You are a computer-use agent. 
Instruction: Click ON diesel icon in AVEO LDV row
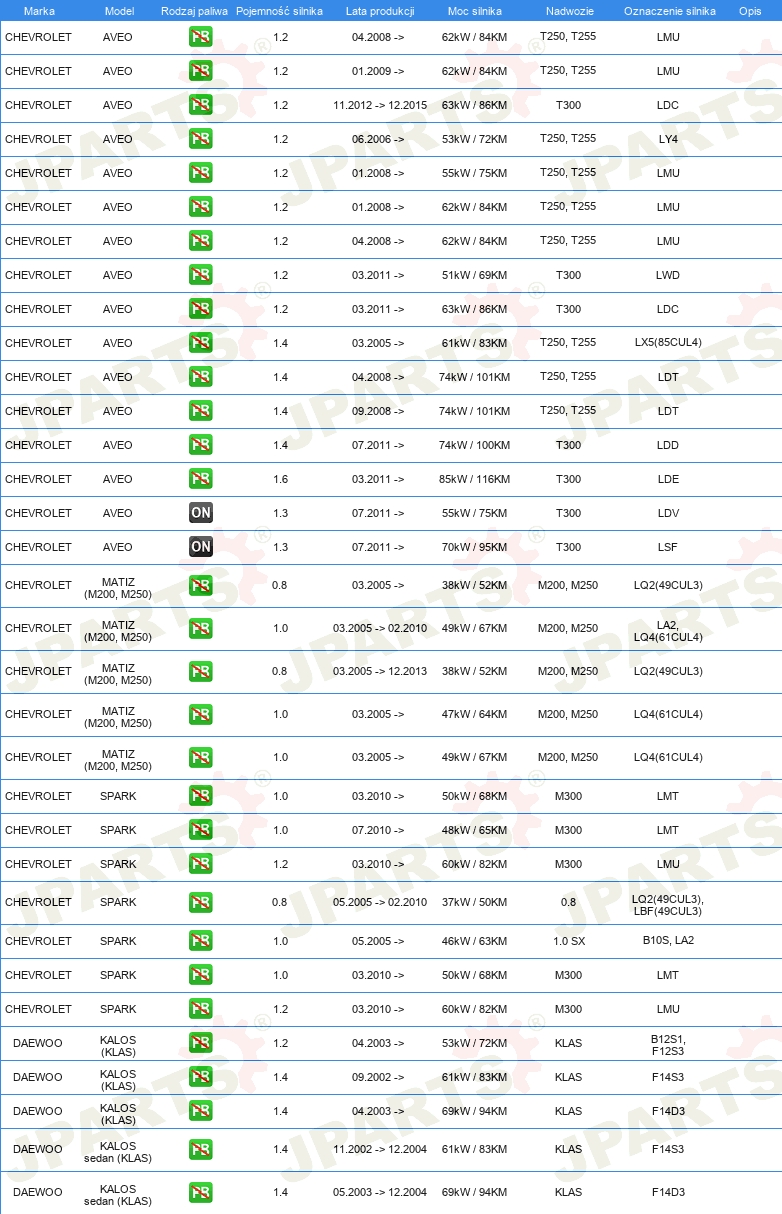pyautogui.click(x=201, y=513)
